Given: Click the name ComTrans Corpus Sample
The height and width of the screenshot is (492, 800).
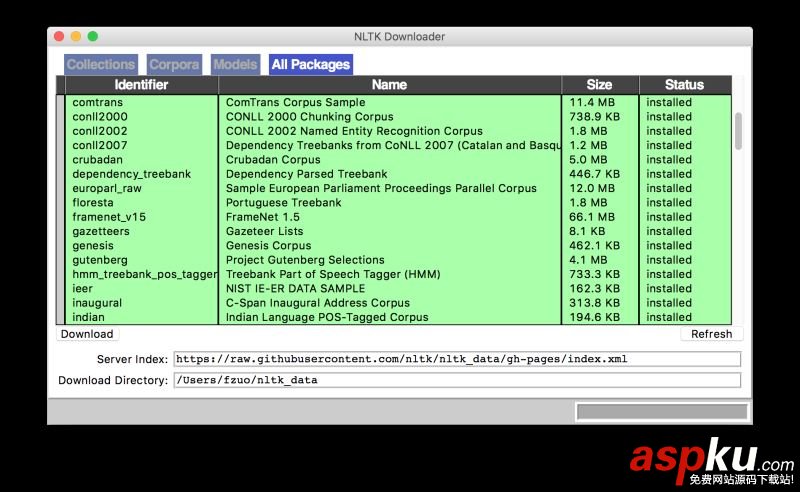Looking at the screenshot, I should 295,103.
